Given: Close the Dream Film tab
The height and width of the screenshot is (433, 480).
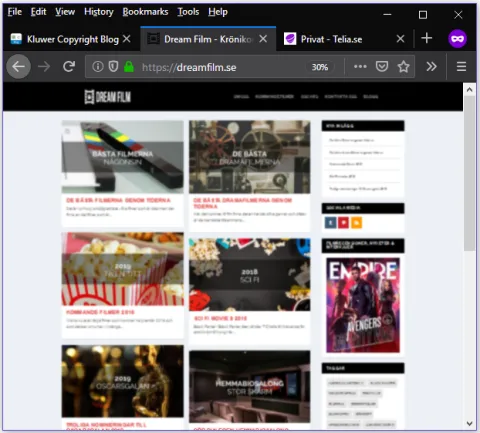Looking at the screenshot, I should point(263,39).
